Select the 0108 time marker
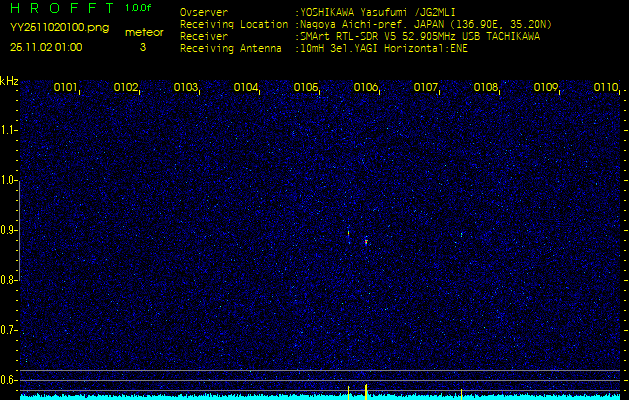The height and width of the screenshot is (400, 629). point(486,88)
